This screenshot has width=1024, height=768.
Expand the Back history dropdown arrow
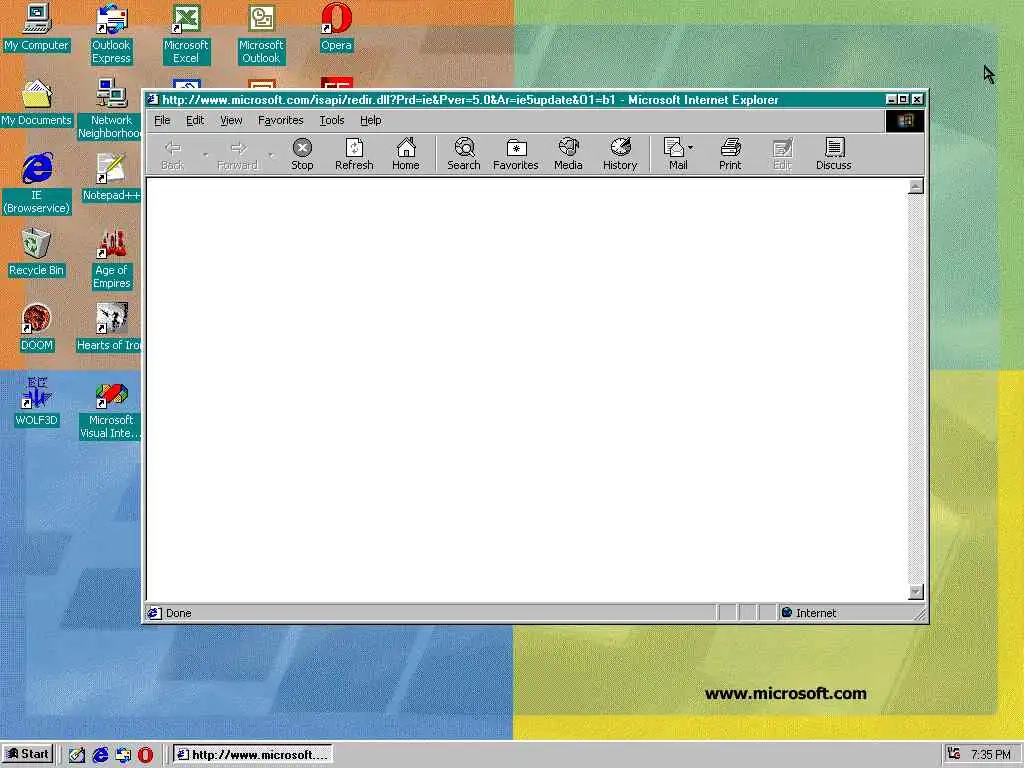click(205, 154)
